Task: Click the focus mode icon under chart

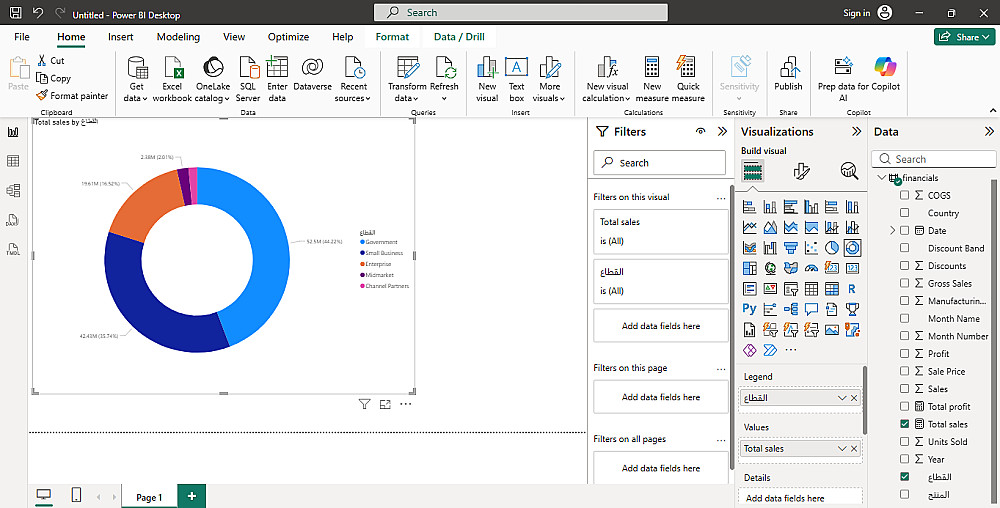Action: pos(385,404)
